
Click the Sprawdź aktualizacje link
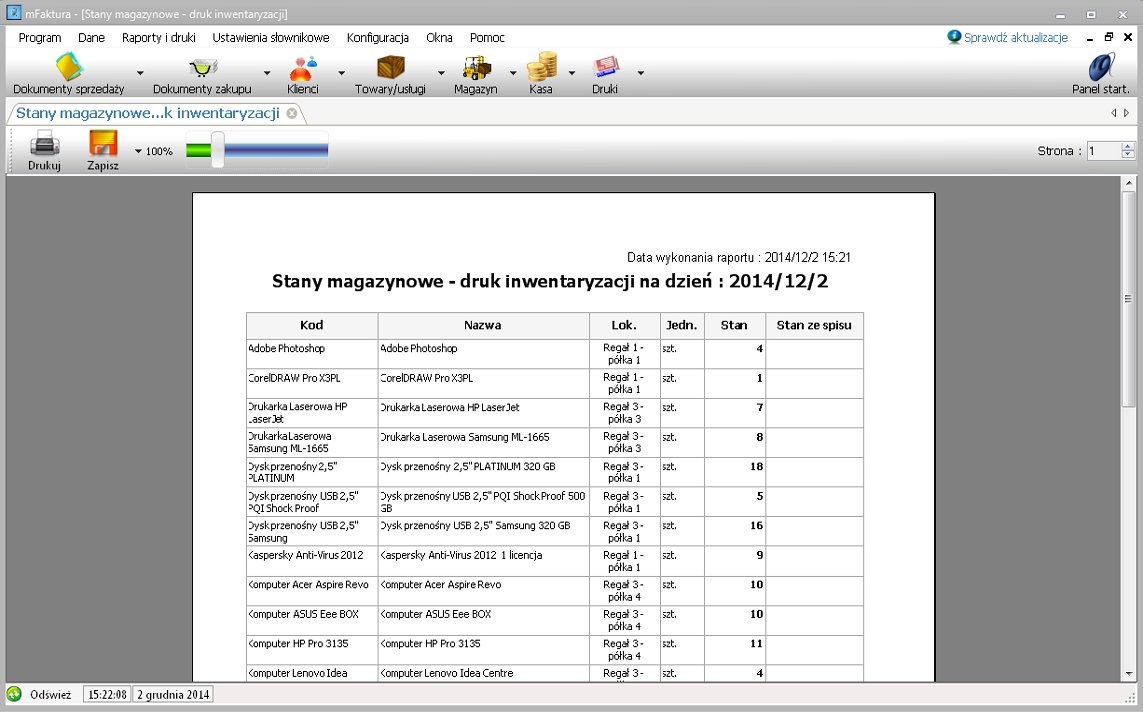pos(1015,38)
